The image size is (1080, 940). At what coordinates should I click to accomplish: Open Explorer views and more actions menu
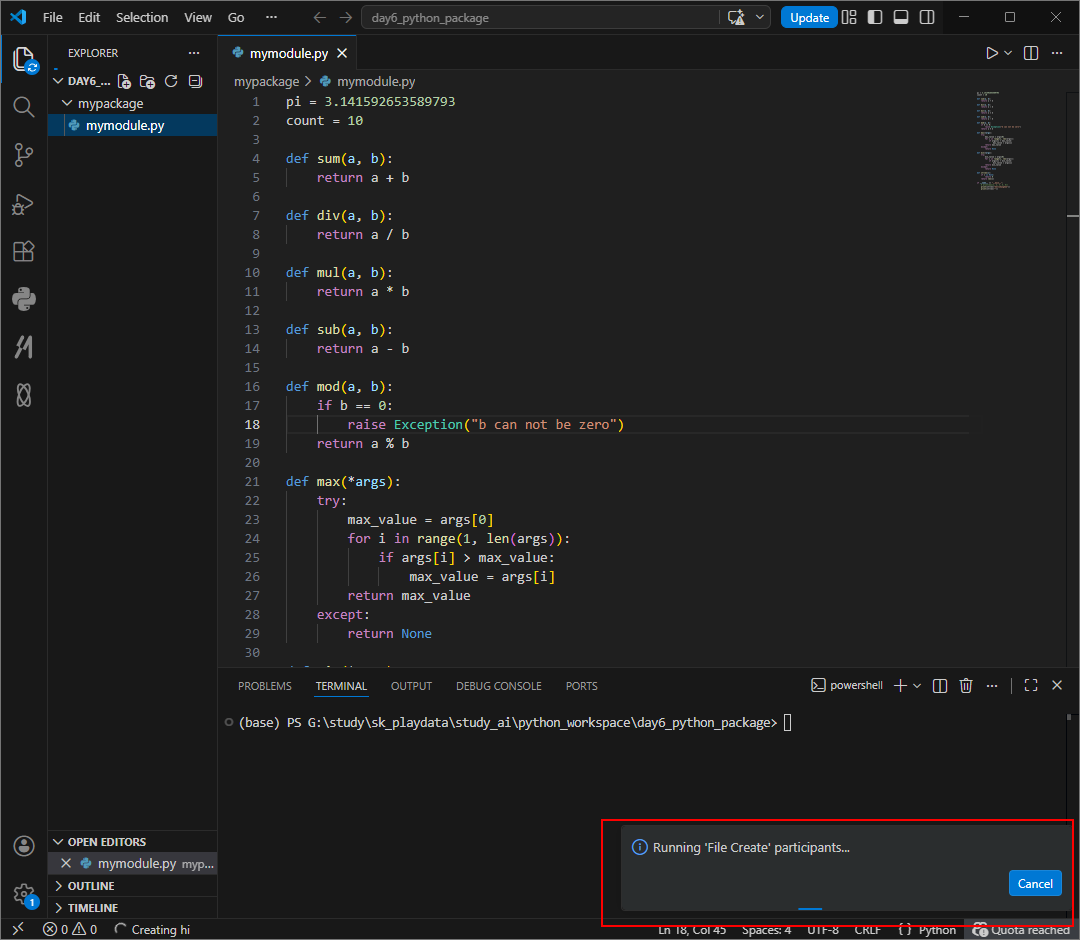click(x=194, y=53)
